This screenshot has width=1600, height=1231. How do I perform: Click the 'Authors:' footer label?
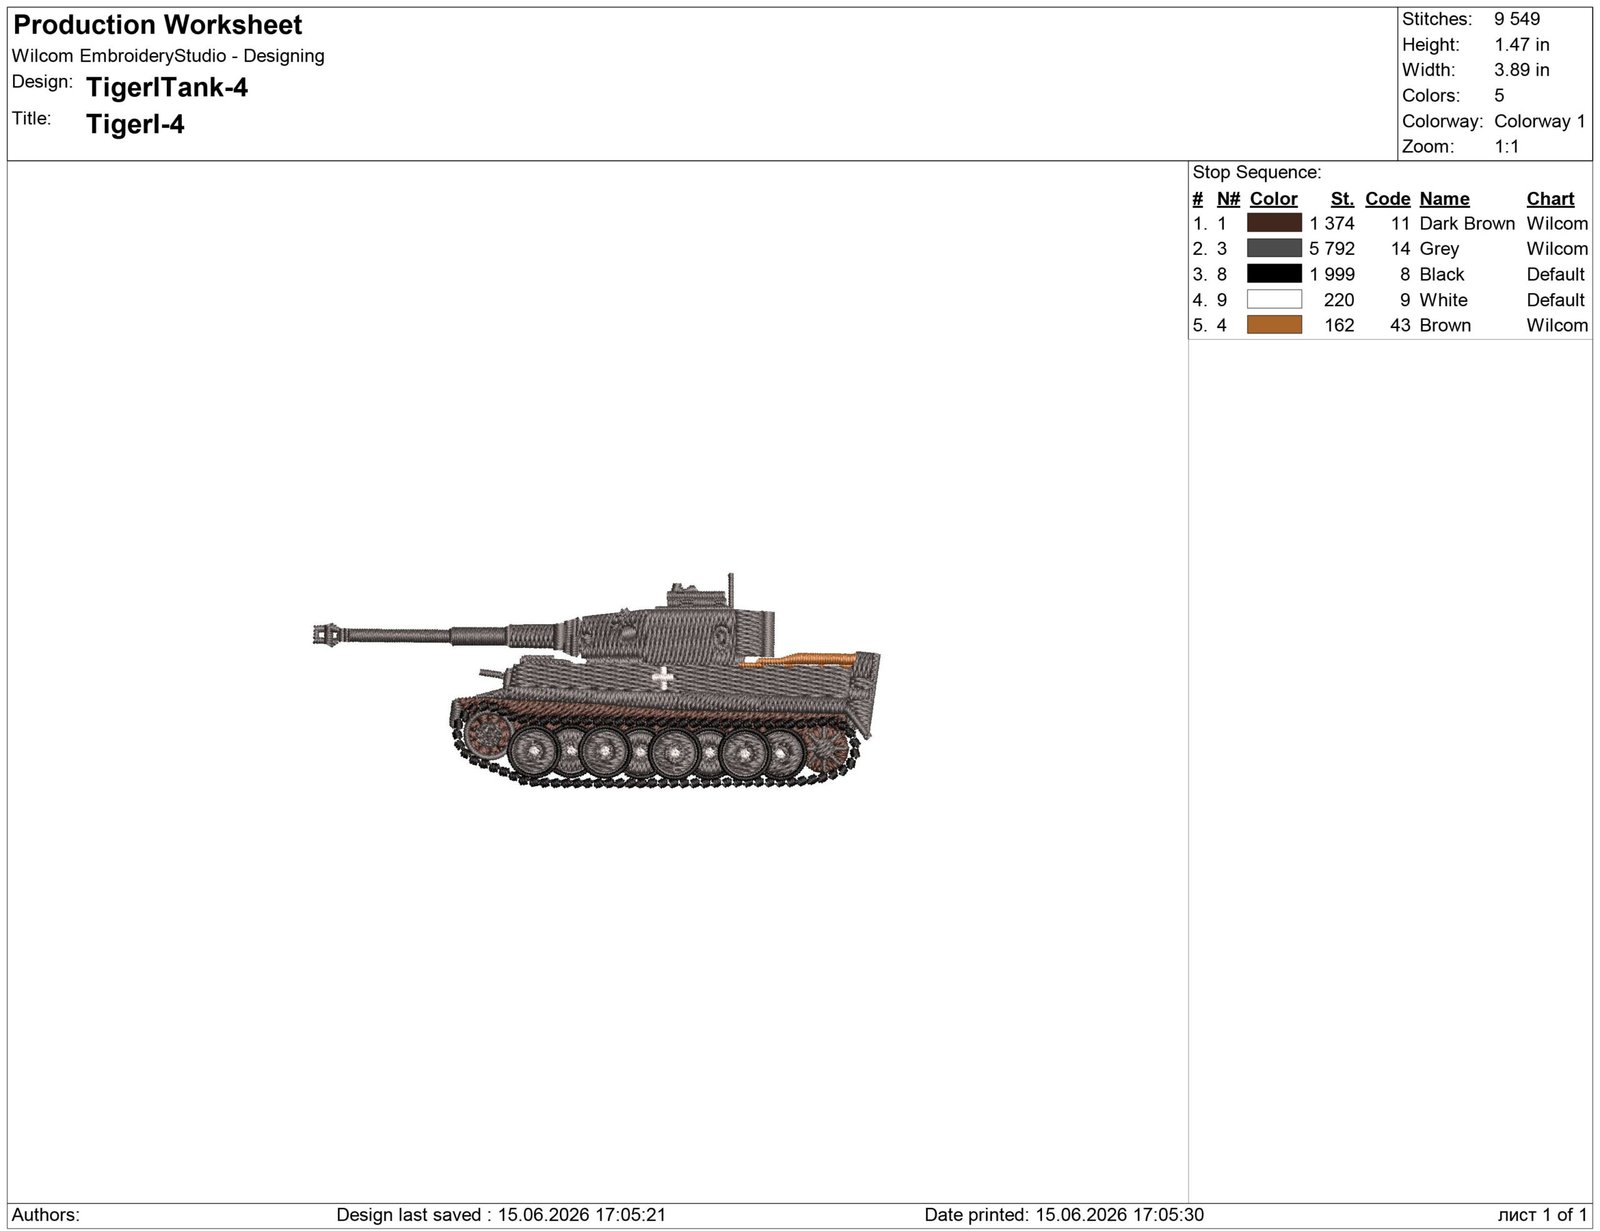(46, 1215)
